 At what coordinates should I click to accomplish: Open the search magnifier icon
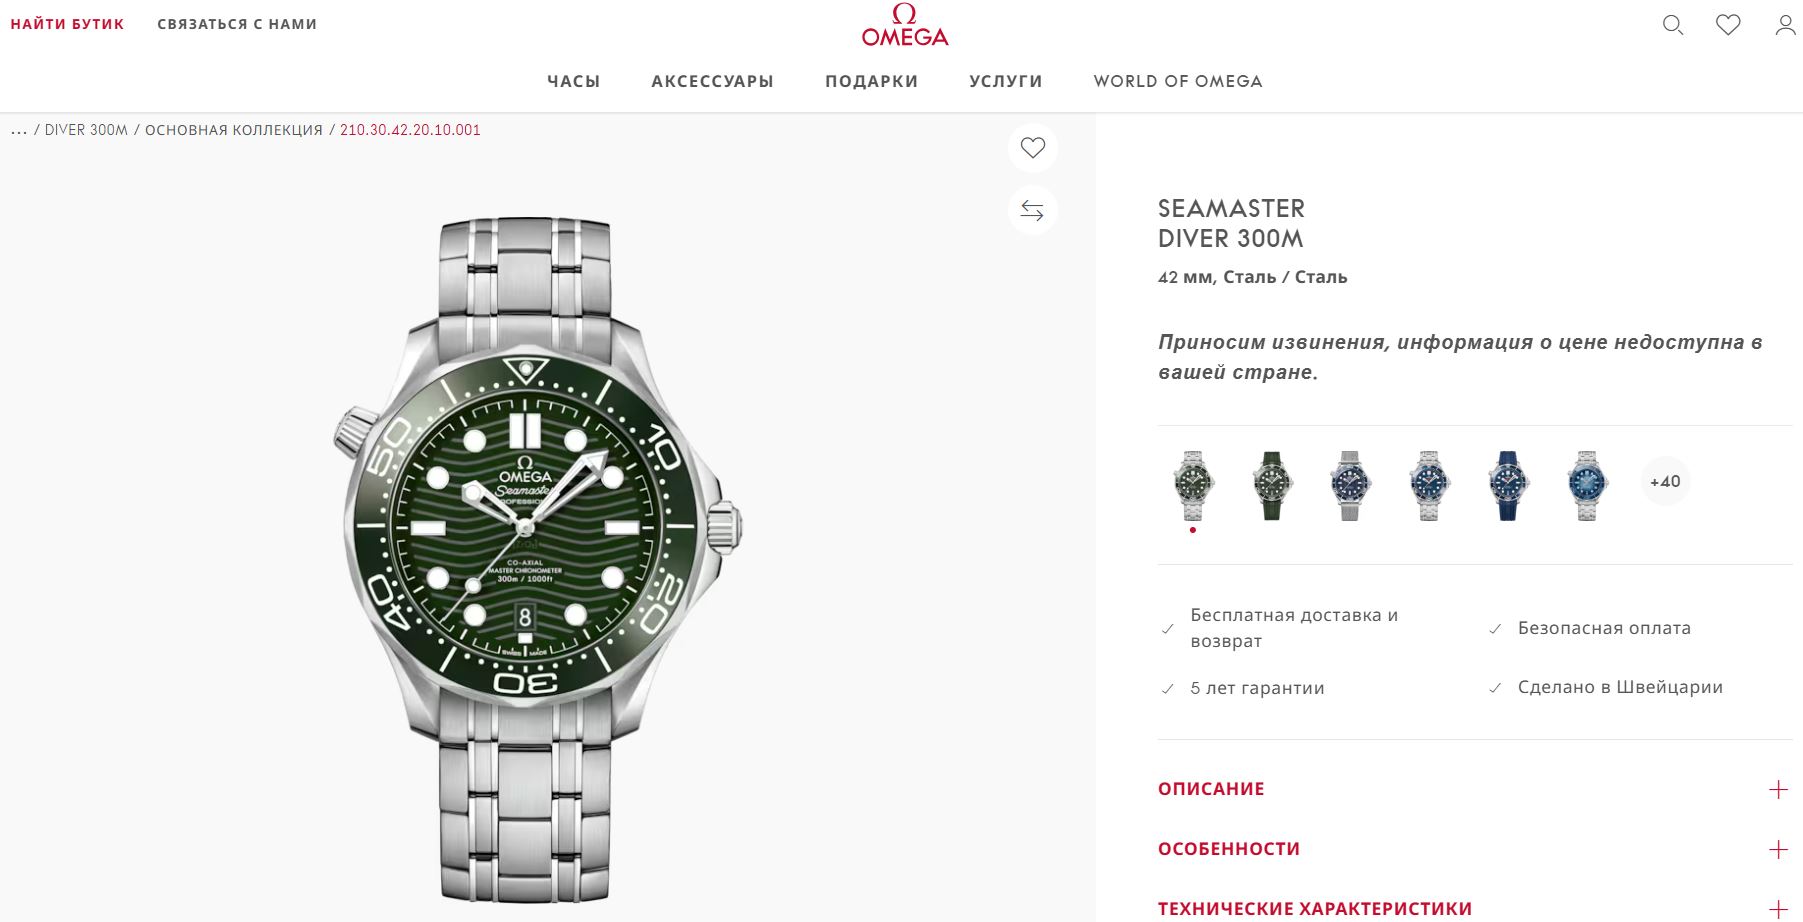click(x=1673, y=25)
